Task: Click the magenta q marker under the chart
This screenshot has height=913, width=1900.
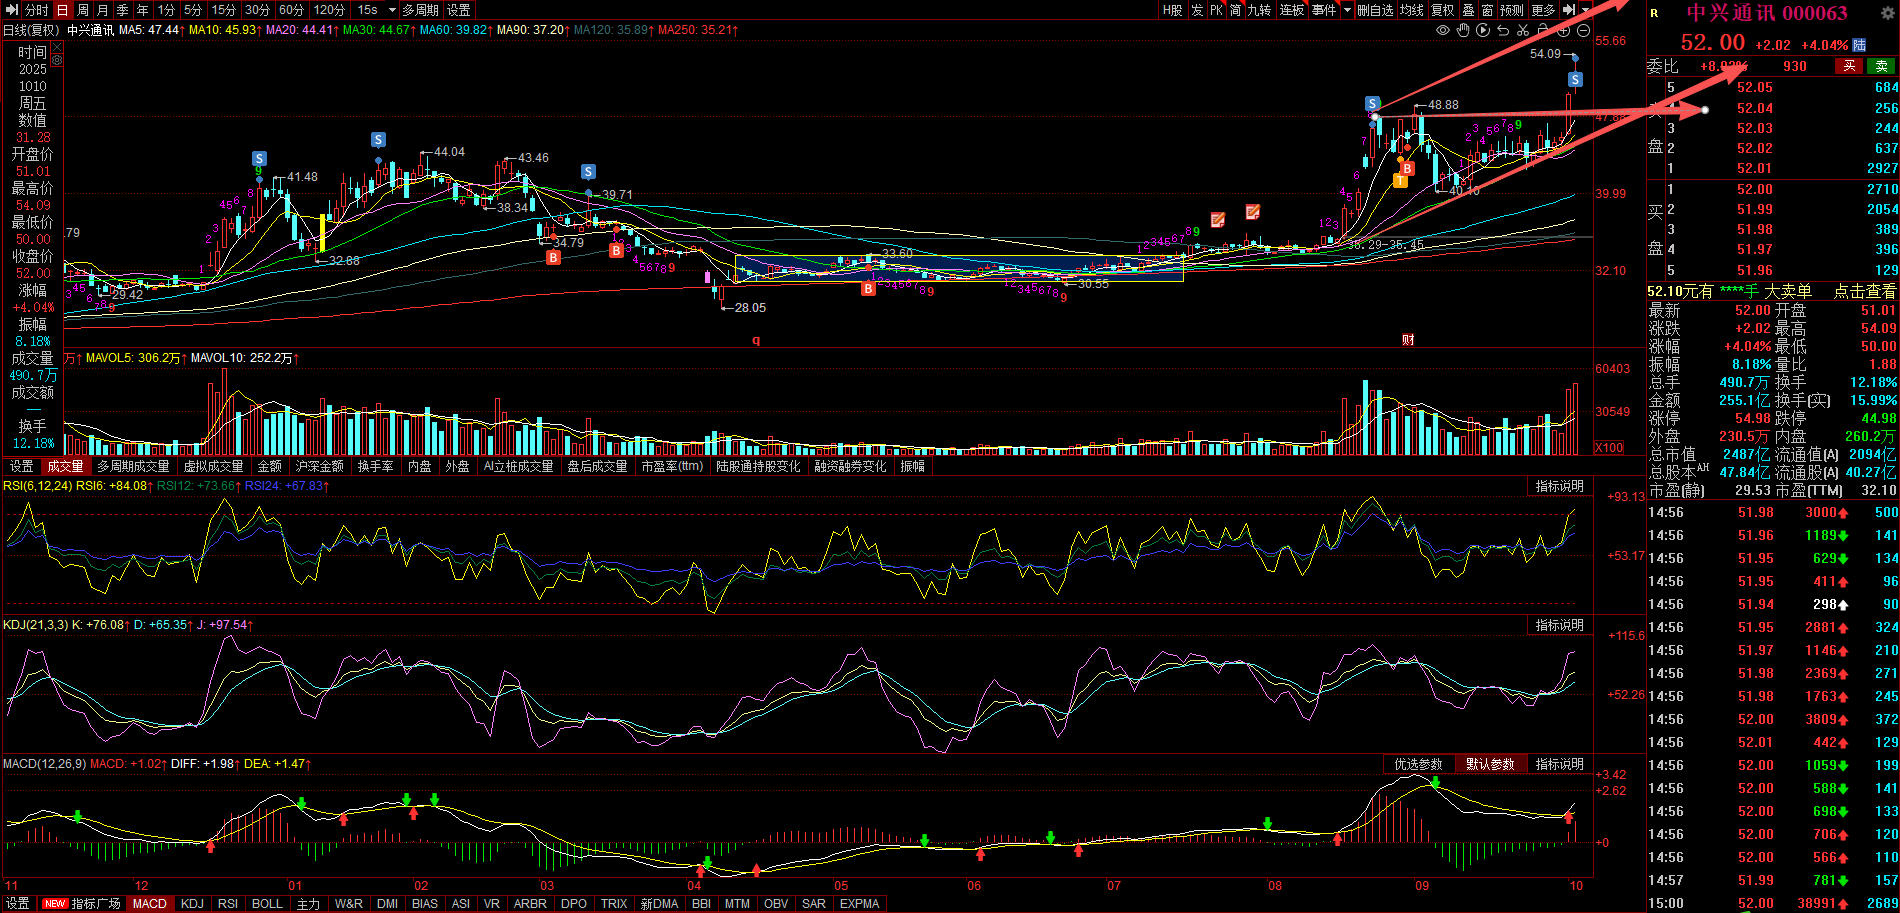Action: [x=756, y=340]
